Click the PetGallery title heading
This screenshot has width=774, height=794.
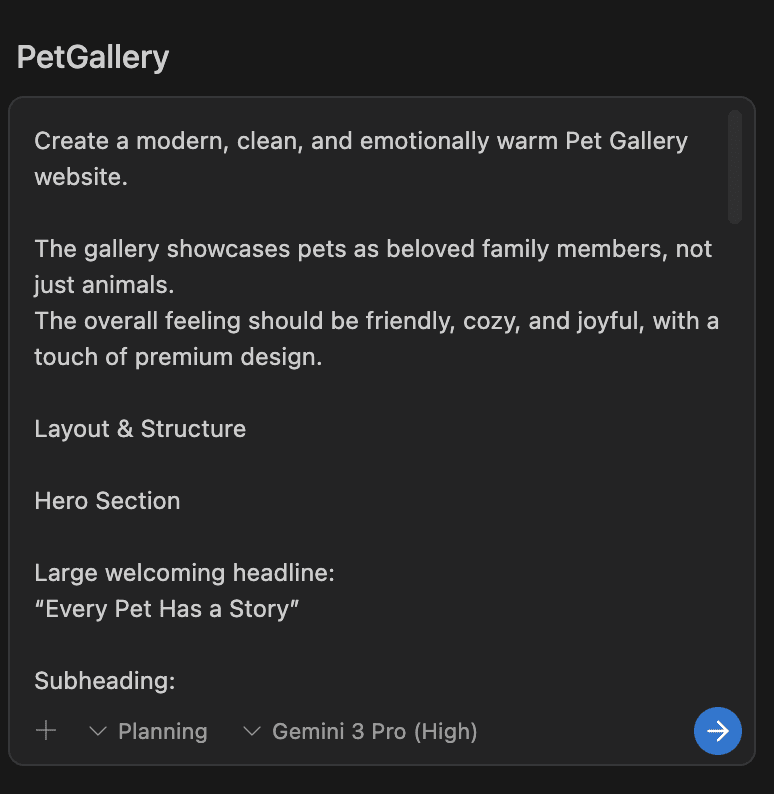click(x=93, y=57)
